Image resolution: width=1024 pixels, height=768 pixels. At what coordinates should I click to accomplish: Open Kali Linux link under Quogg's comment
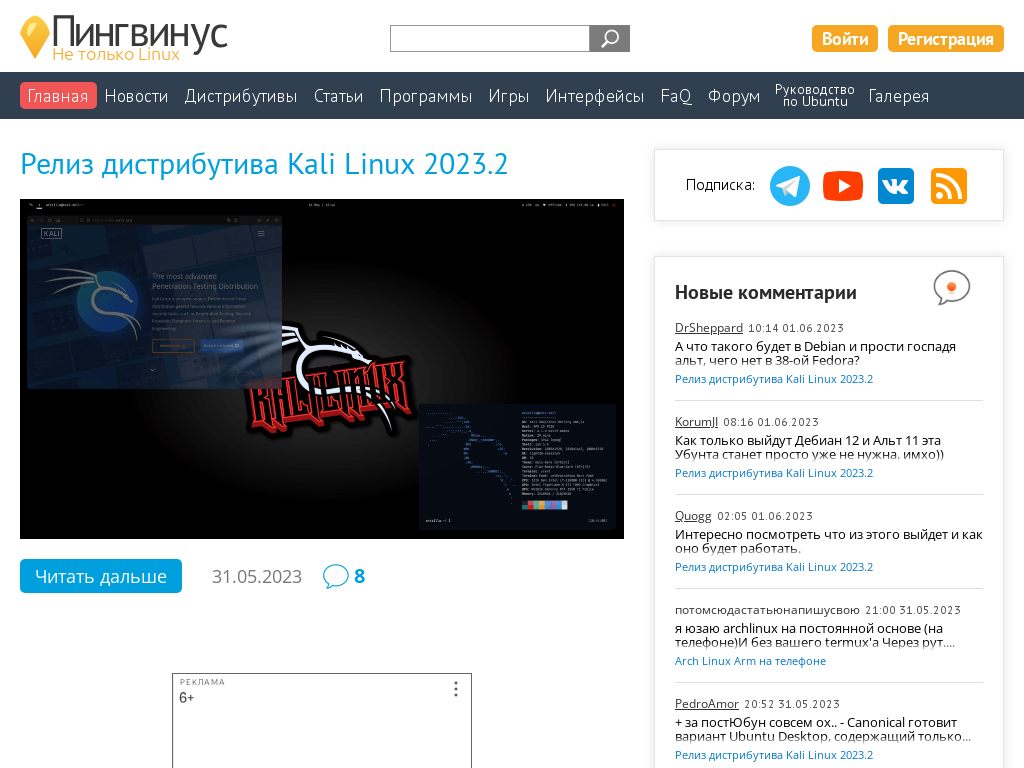pyautogui.click(x=774, y=568)
